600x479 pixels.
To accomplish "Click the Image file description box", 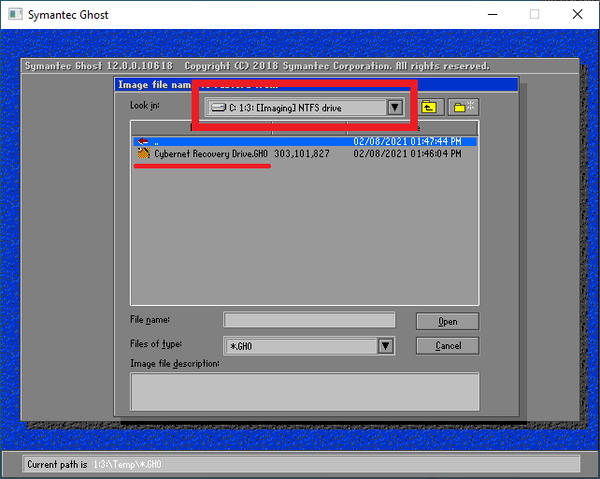I will pyautogui.click(x=305, y=391).
